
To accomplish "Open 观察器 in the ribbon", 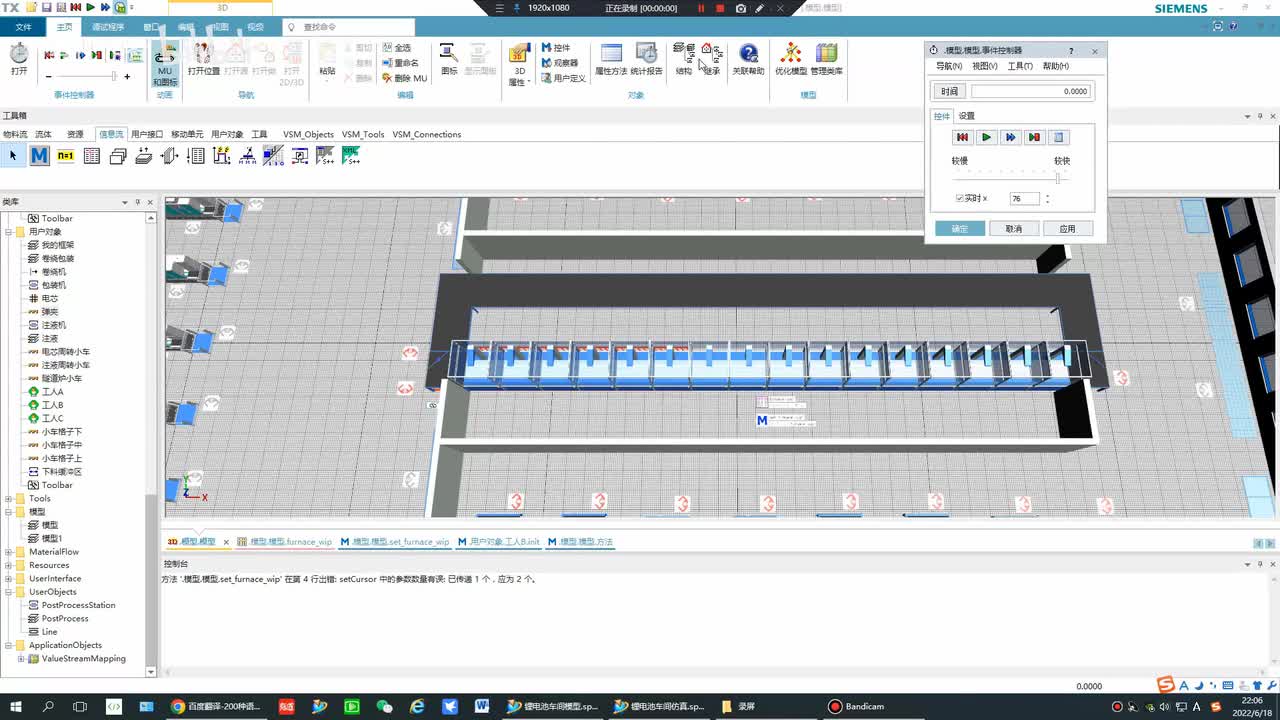I will [559, 63].
